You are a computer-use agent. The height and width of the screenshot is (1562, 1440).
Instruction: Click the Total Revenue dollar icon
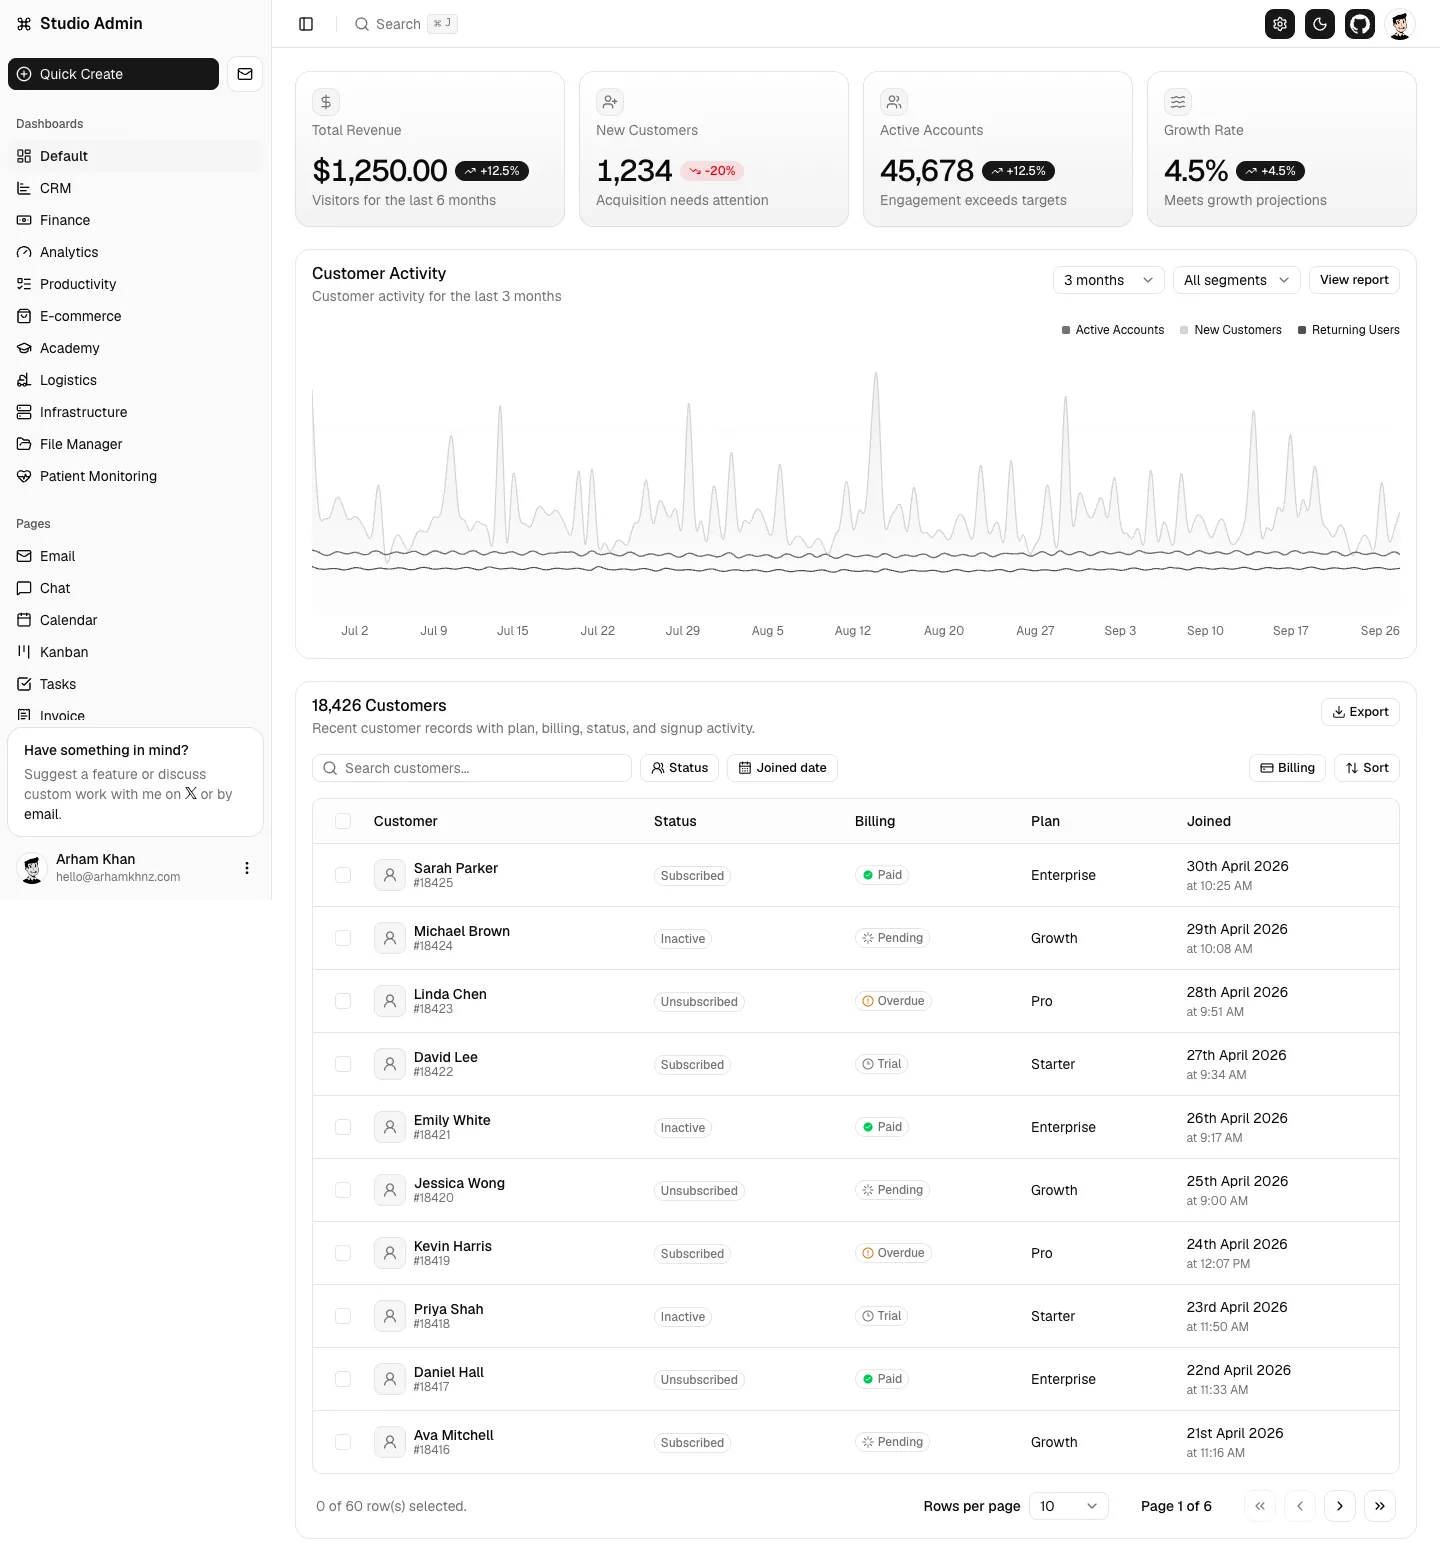(326, 102)
